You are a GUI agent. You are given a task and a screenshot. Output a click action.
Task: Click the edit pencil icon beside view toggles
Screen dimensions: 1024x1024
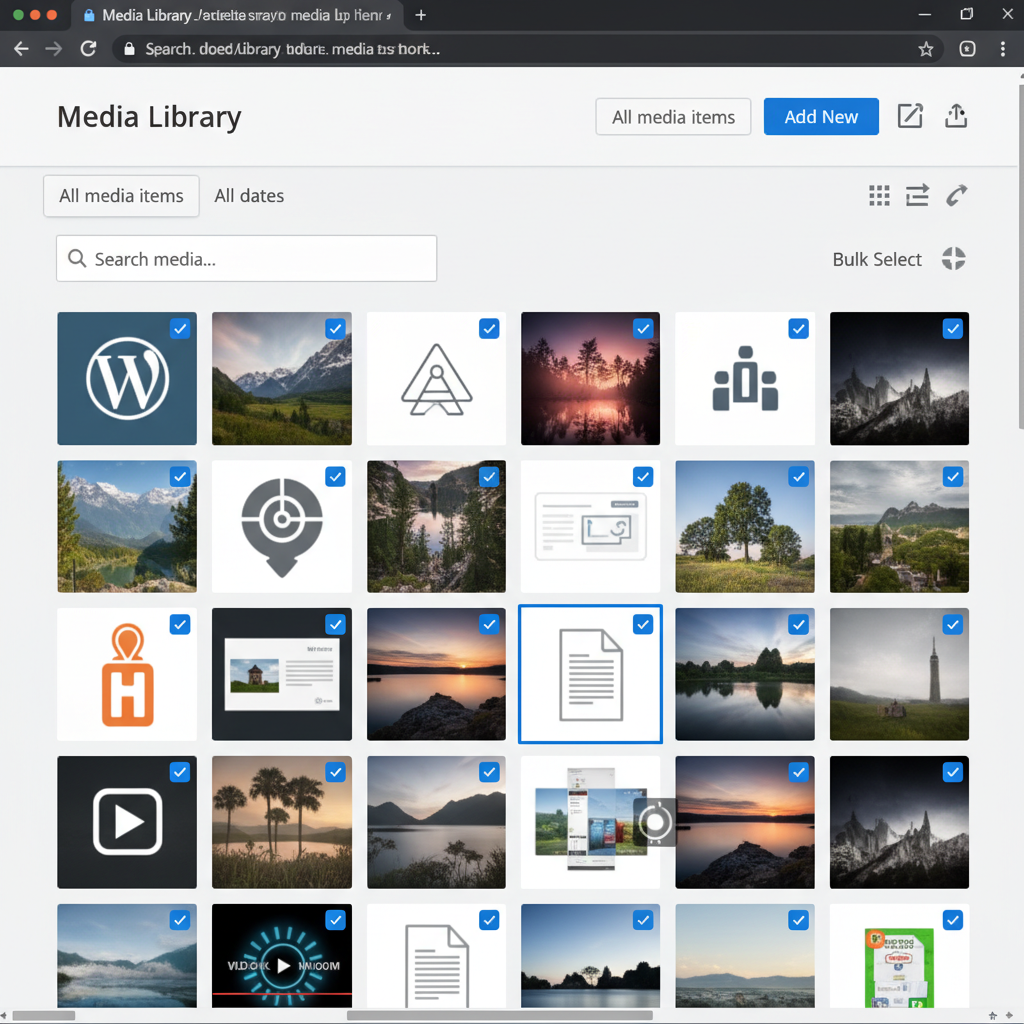(x=956, y=196)
